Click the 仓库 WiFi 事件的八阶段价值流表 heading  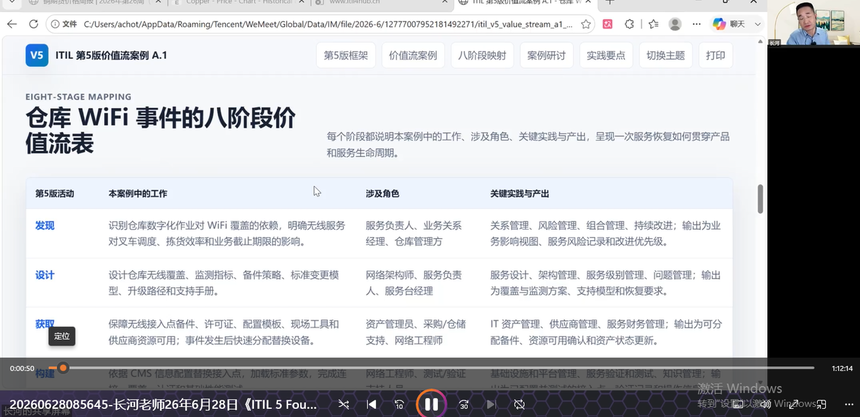click(x=161, y=131)
